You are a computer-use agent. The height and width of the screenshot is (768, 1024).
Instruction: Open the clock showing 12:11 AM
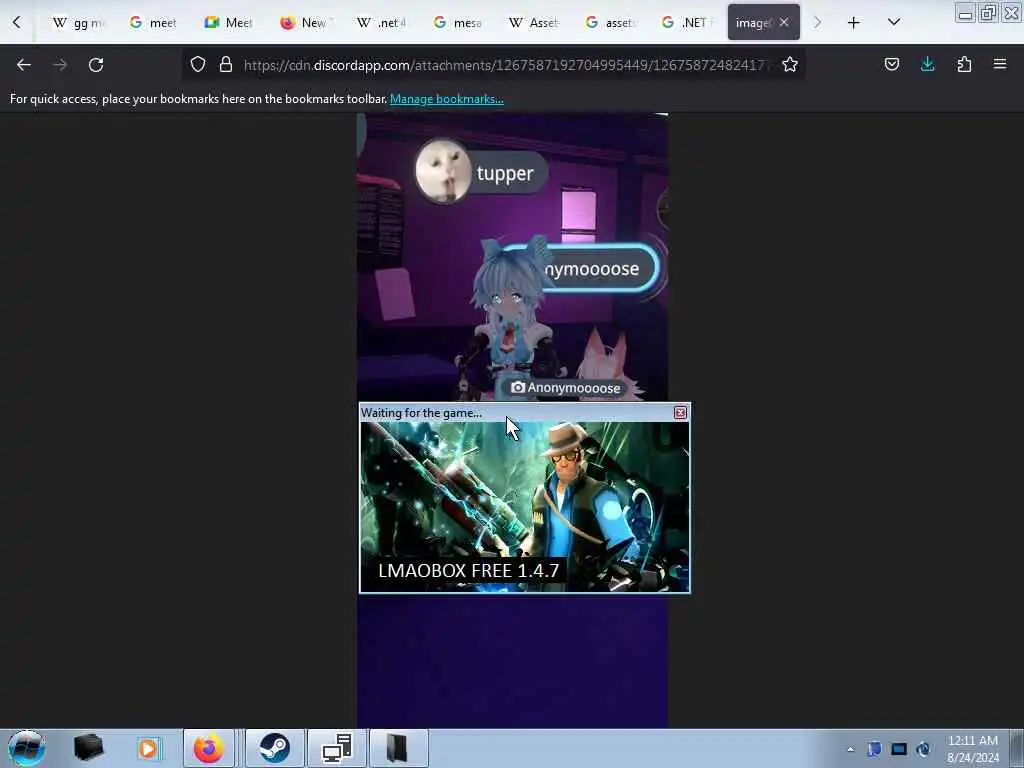pos(973,749)
